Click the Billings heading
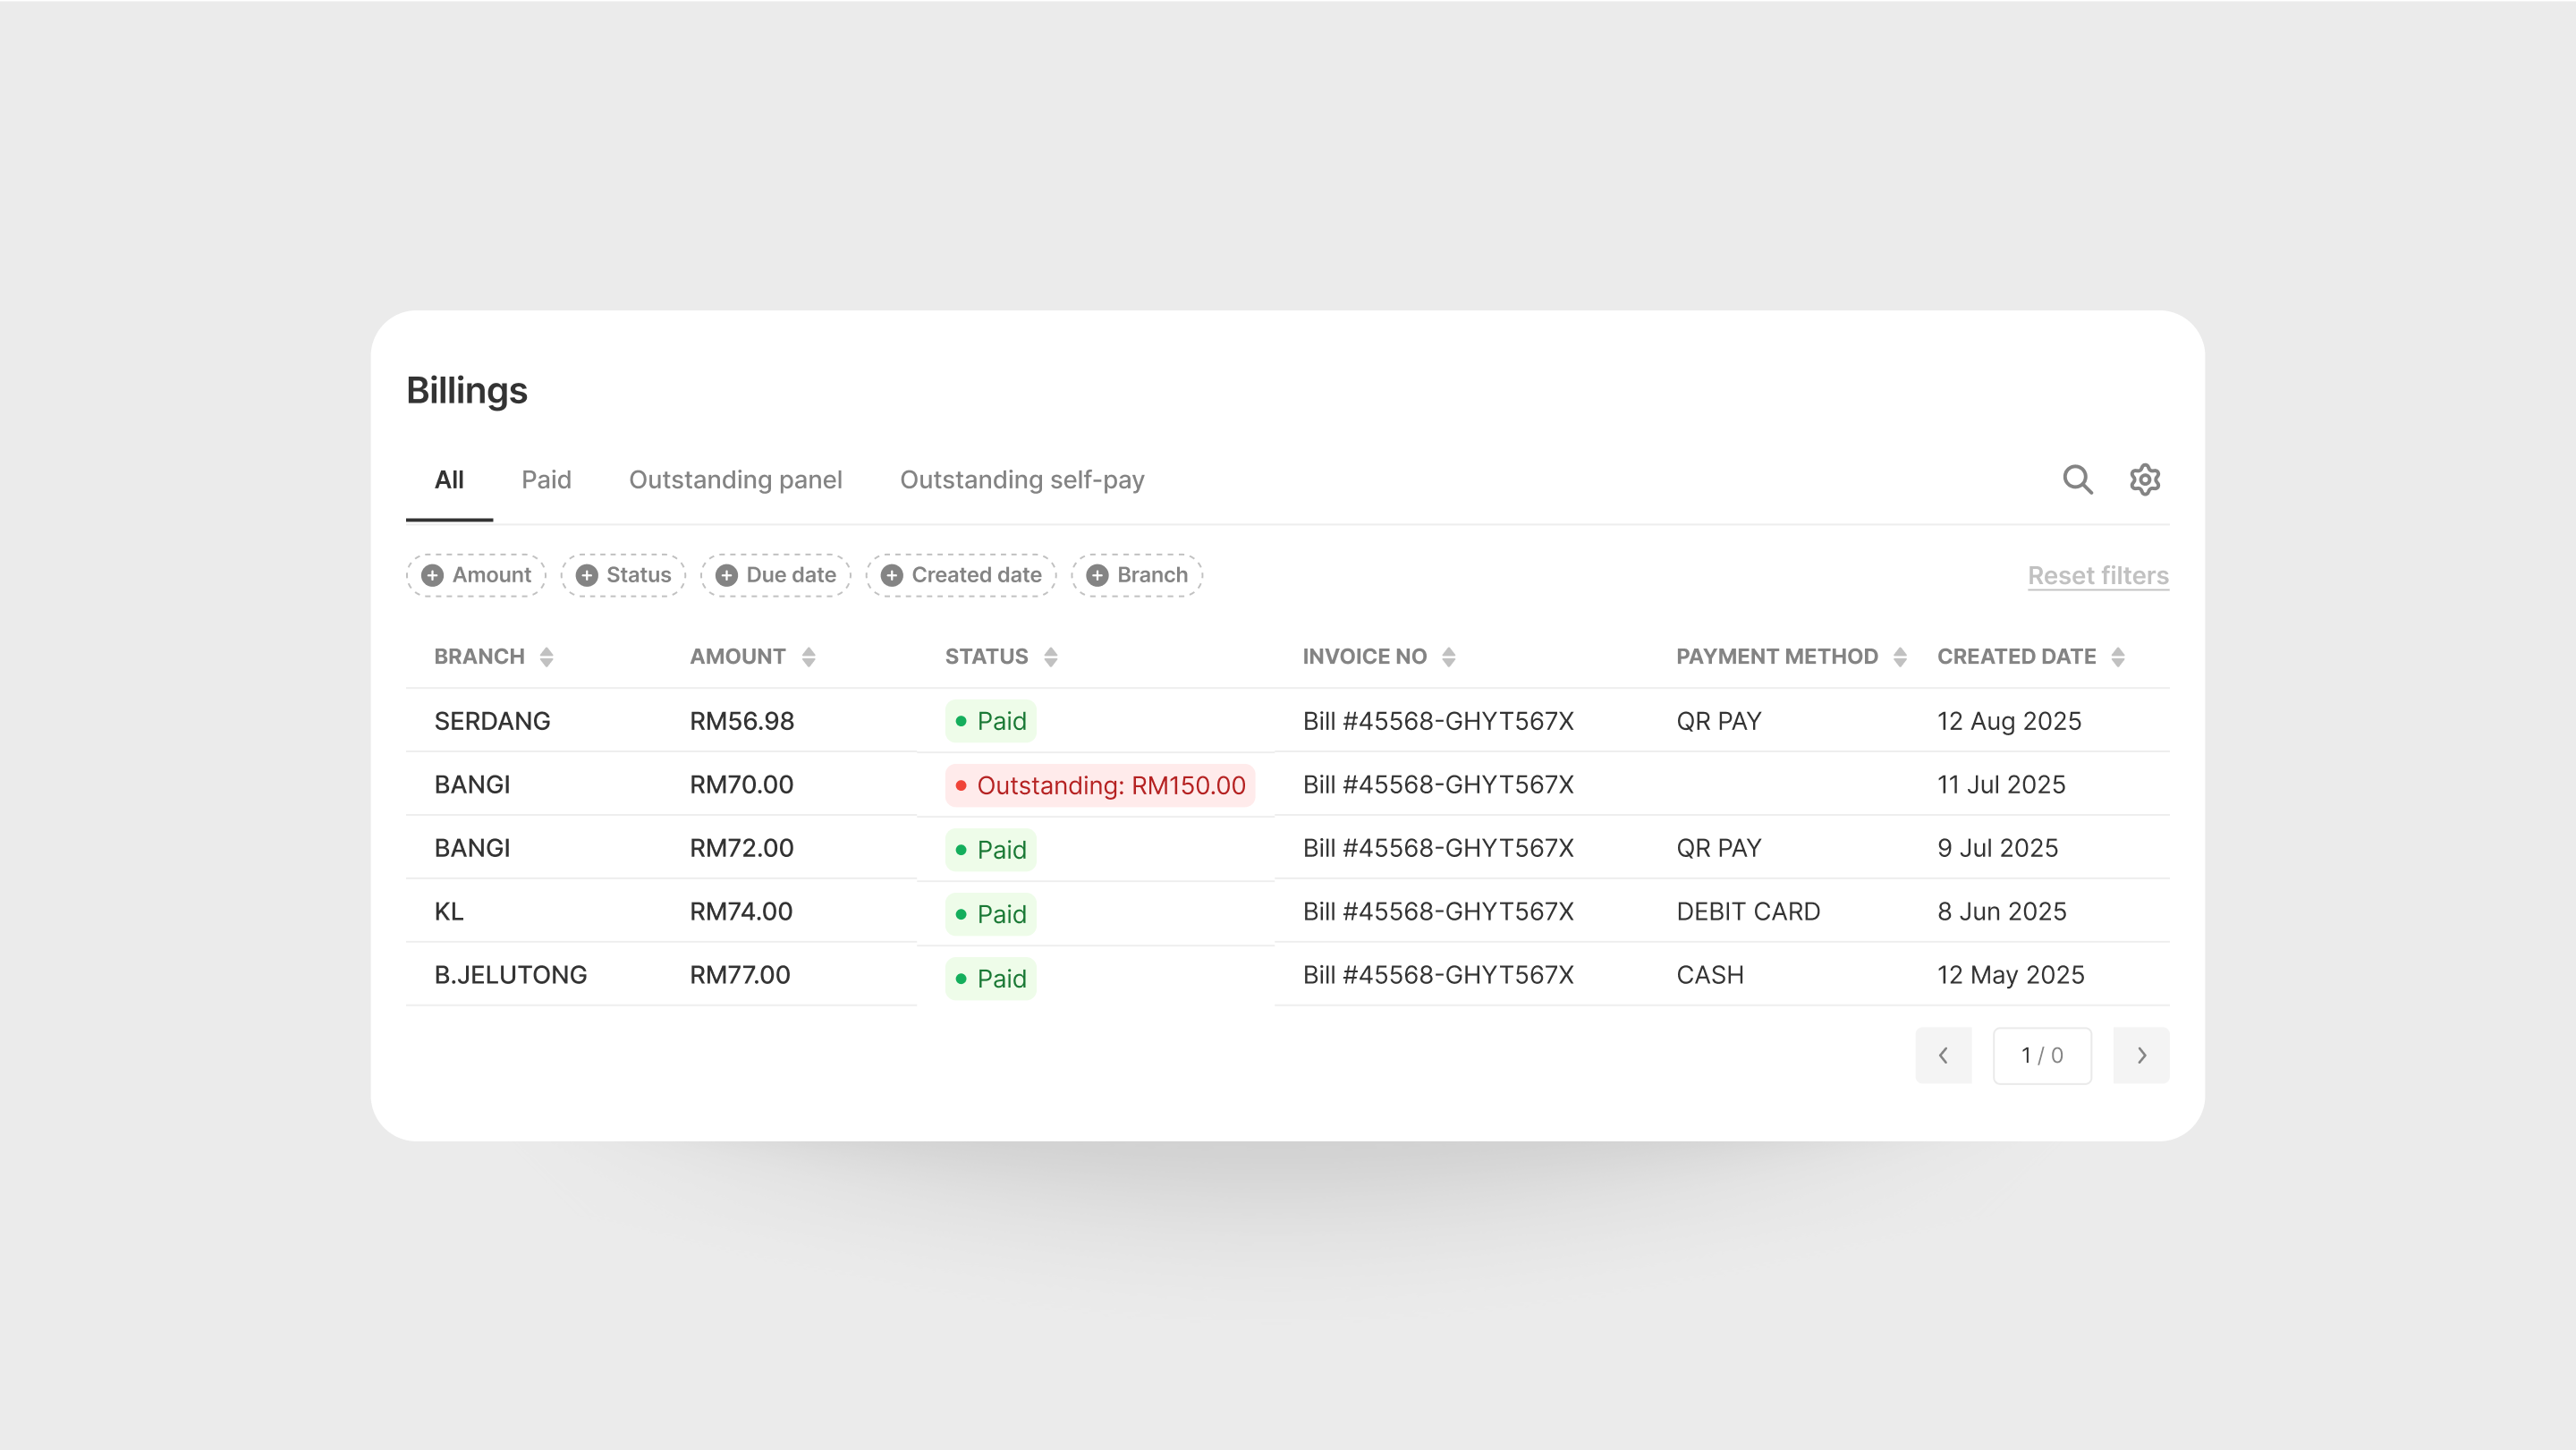 [x=467, y=391]
